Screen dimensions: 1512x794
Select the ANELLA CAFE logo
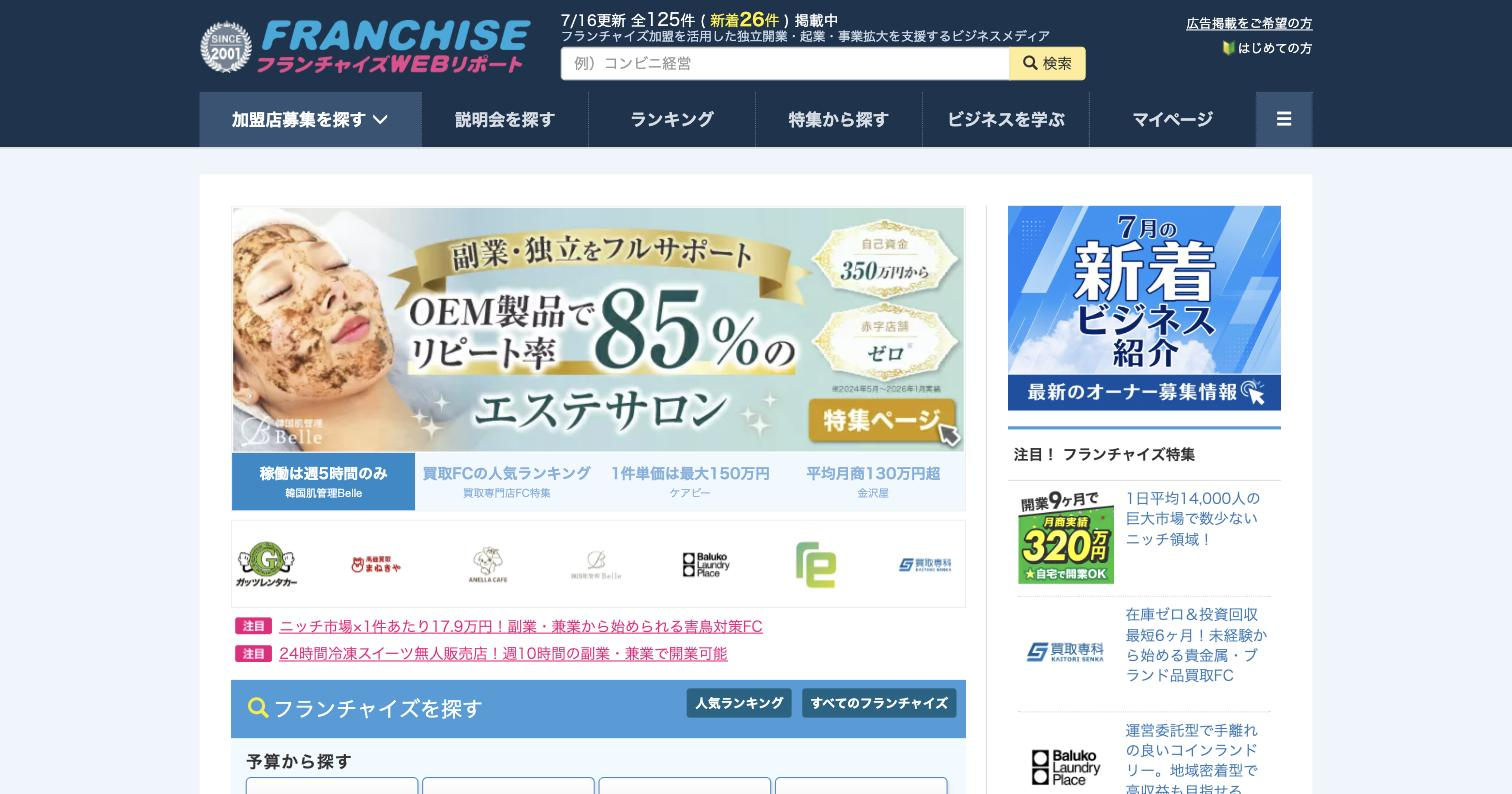pos(488,565)
